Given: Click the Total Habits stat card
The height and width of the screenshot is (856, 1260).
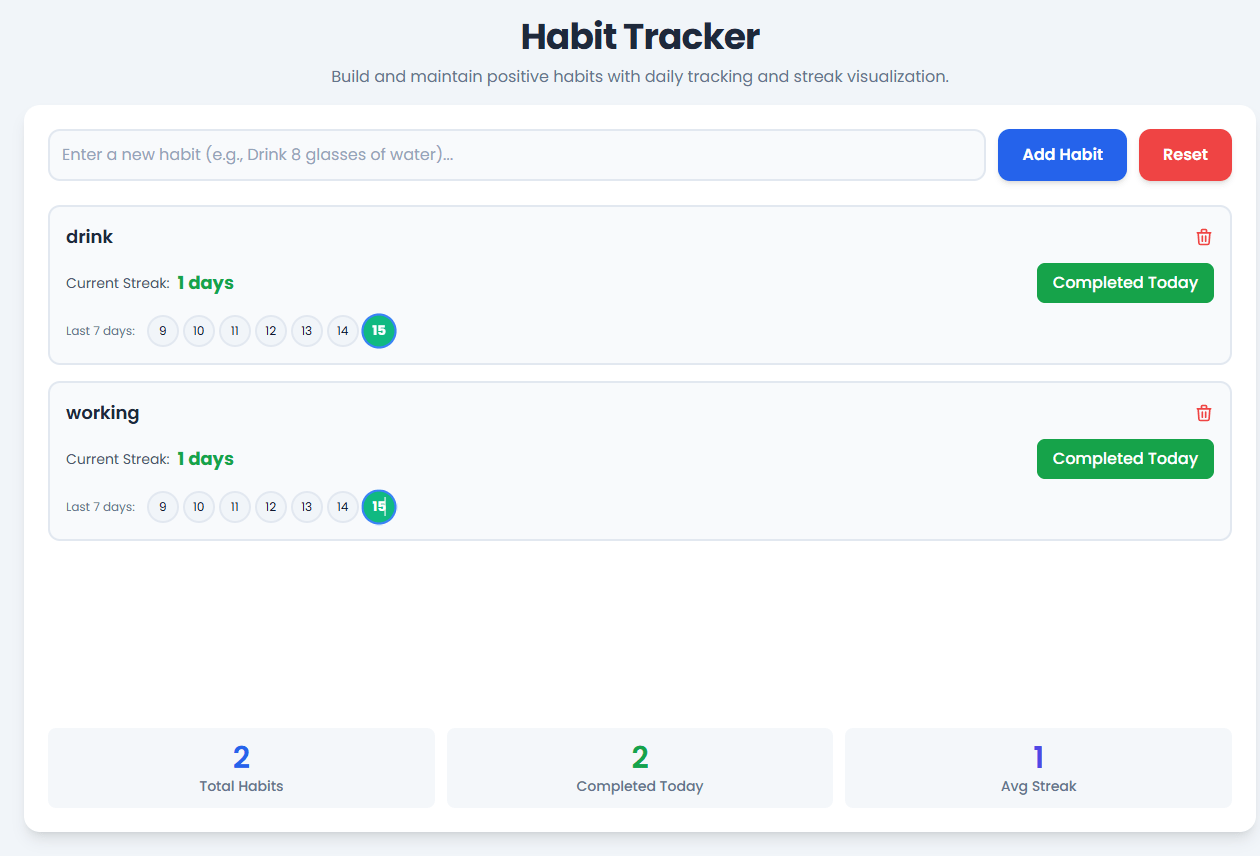Looking at the screenshot, I should pos(241,768).
